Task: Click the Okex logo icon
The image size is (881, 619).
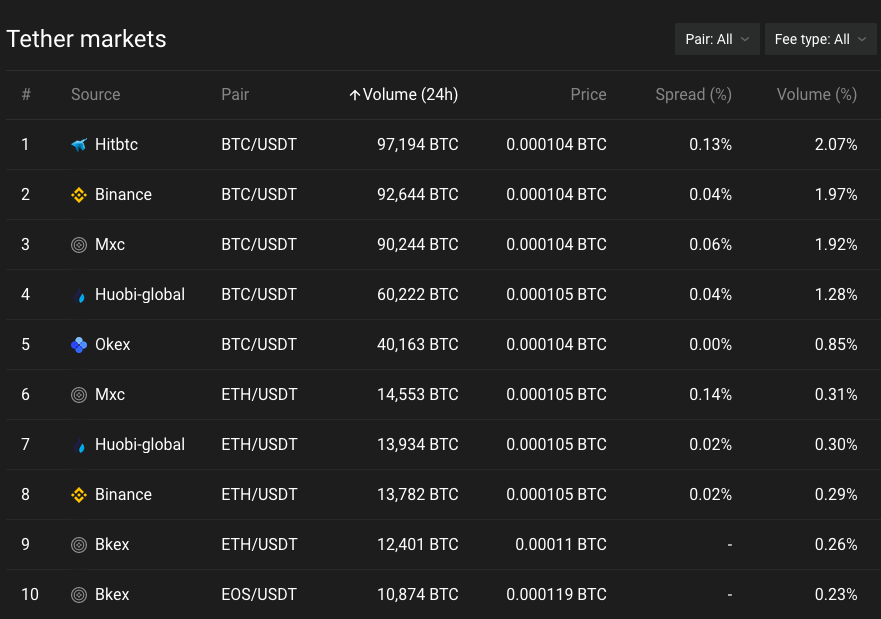Action: tap(79, 345)
